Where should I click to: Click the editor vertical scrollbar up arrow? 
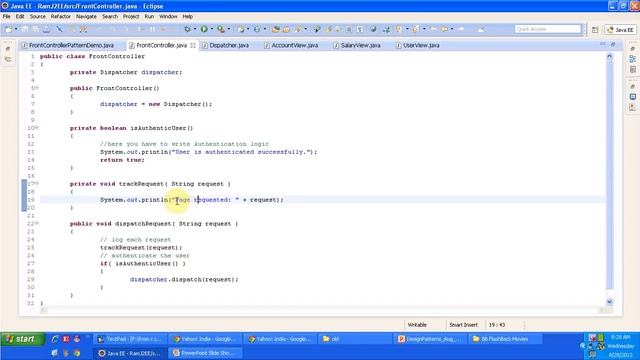point(609,57)
